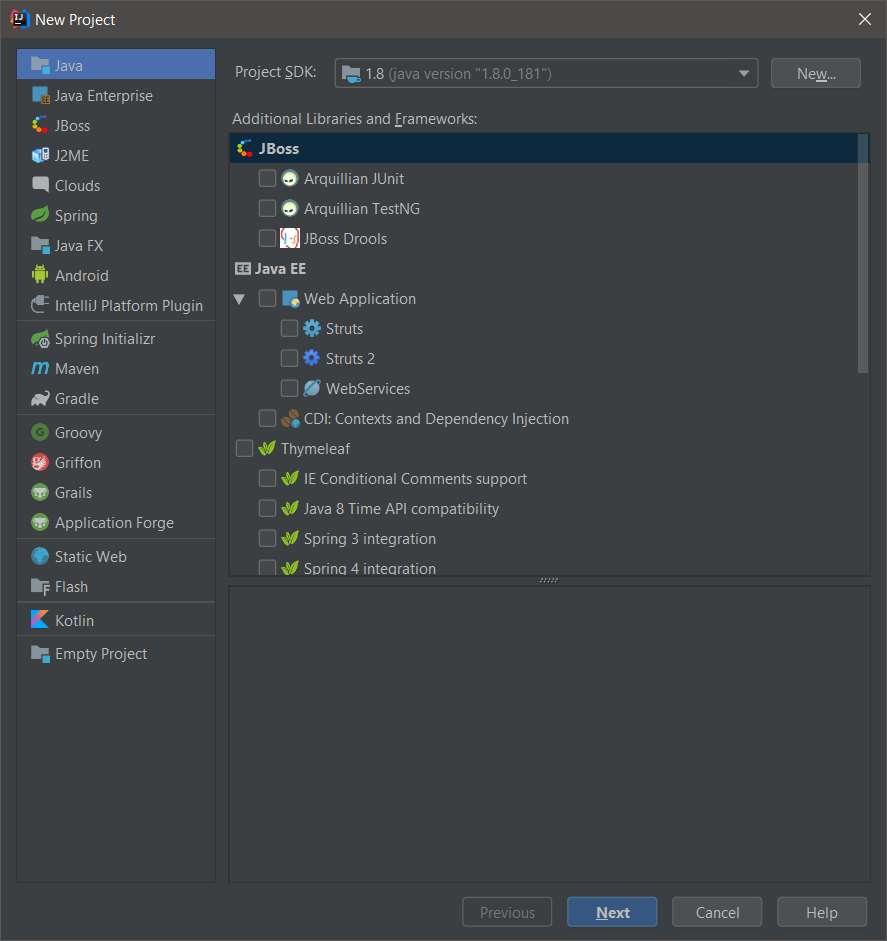Select the Arquillian TestNG label text
Image resolution: width=887 pixels, height=941 pixels.
[362, 208]
